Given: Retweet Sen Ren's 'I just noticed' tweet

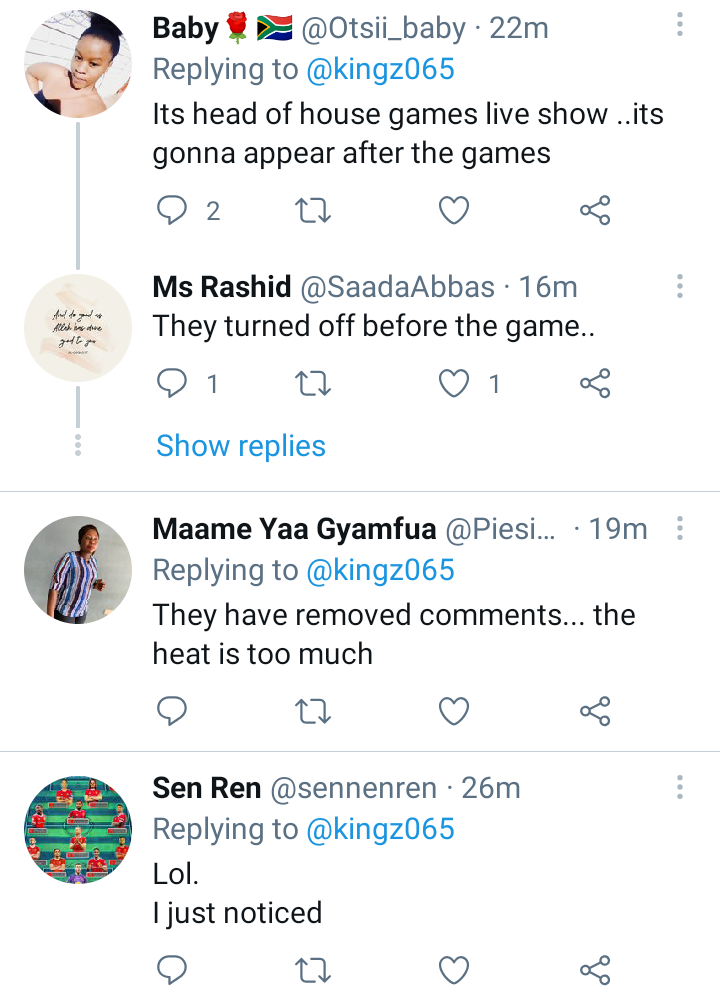Looking at the screenshot, I should click(314, 969).
